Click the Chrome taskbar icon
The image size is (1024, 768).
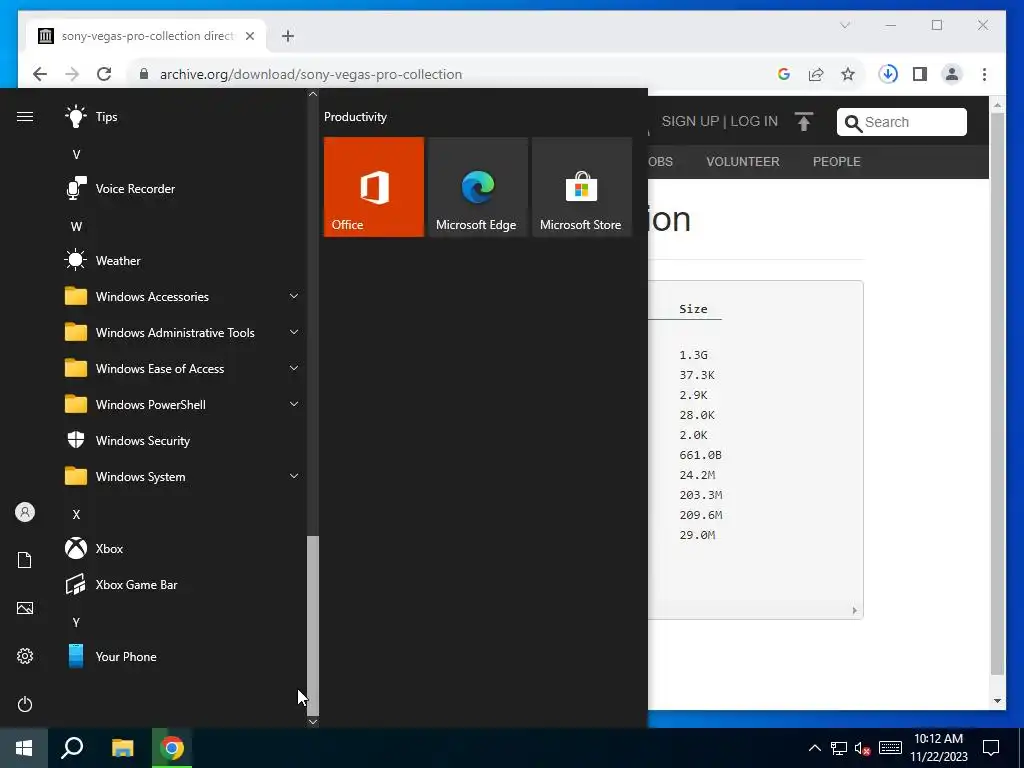(x=172, y=748)
